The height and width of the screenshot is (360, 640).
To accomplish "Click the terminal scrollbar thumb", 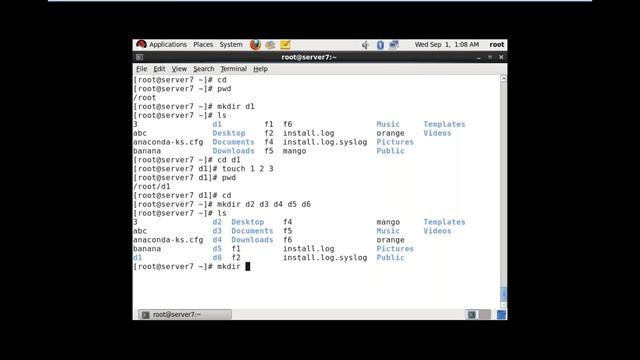I will click(504, 294).
